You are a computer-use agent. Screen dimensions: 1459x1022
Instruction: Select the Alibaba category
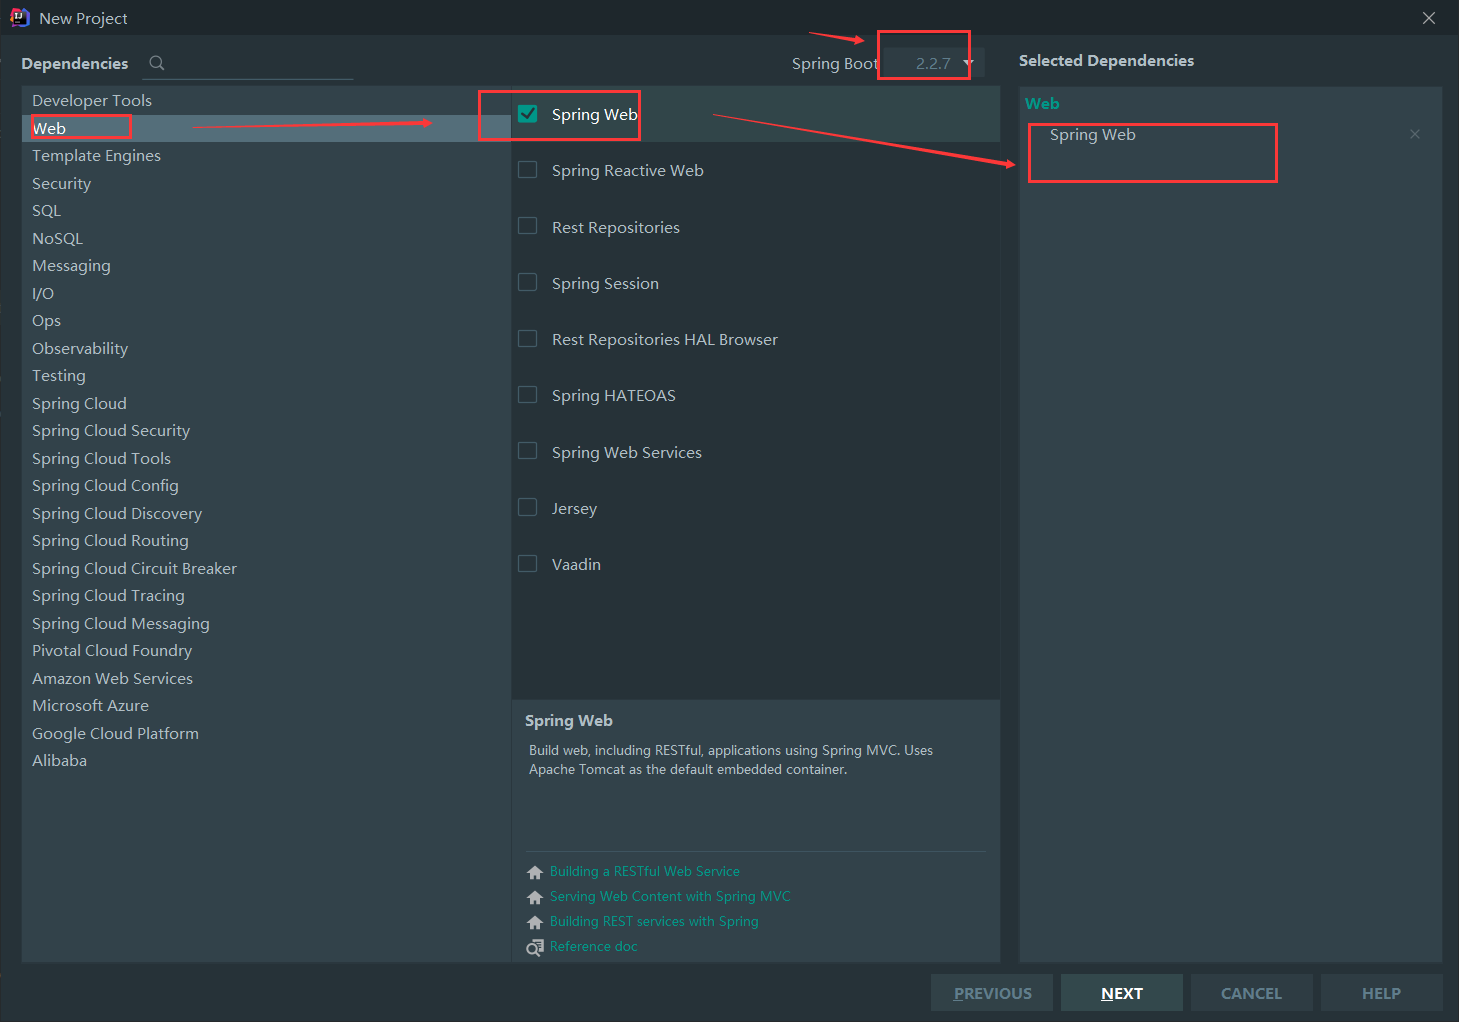(x=266, y=760)
